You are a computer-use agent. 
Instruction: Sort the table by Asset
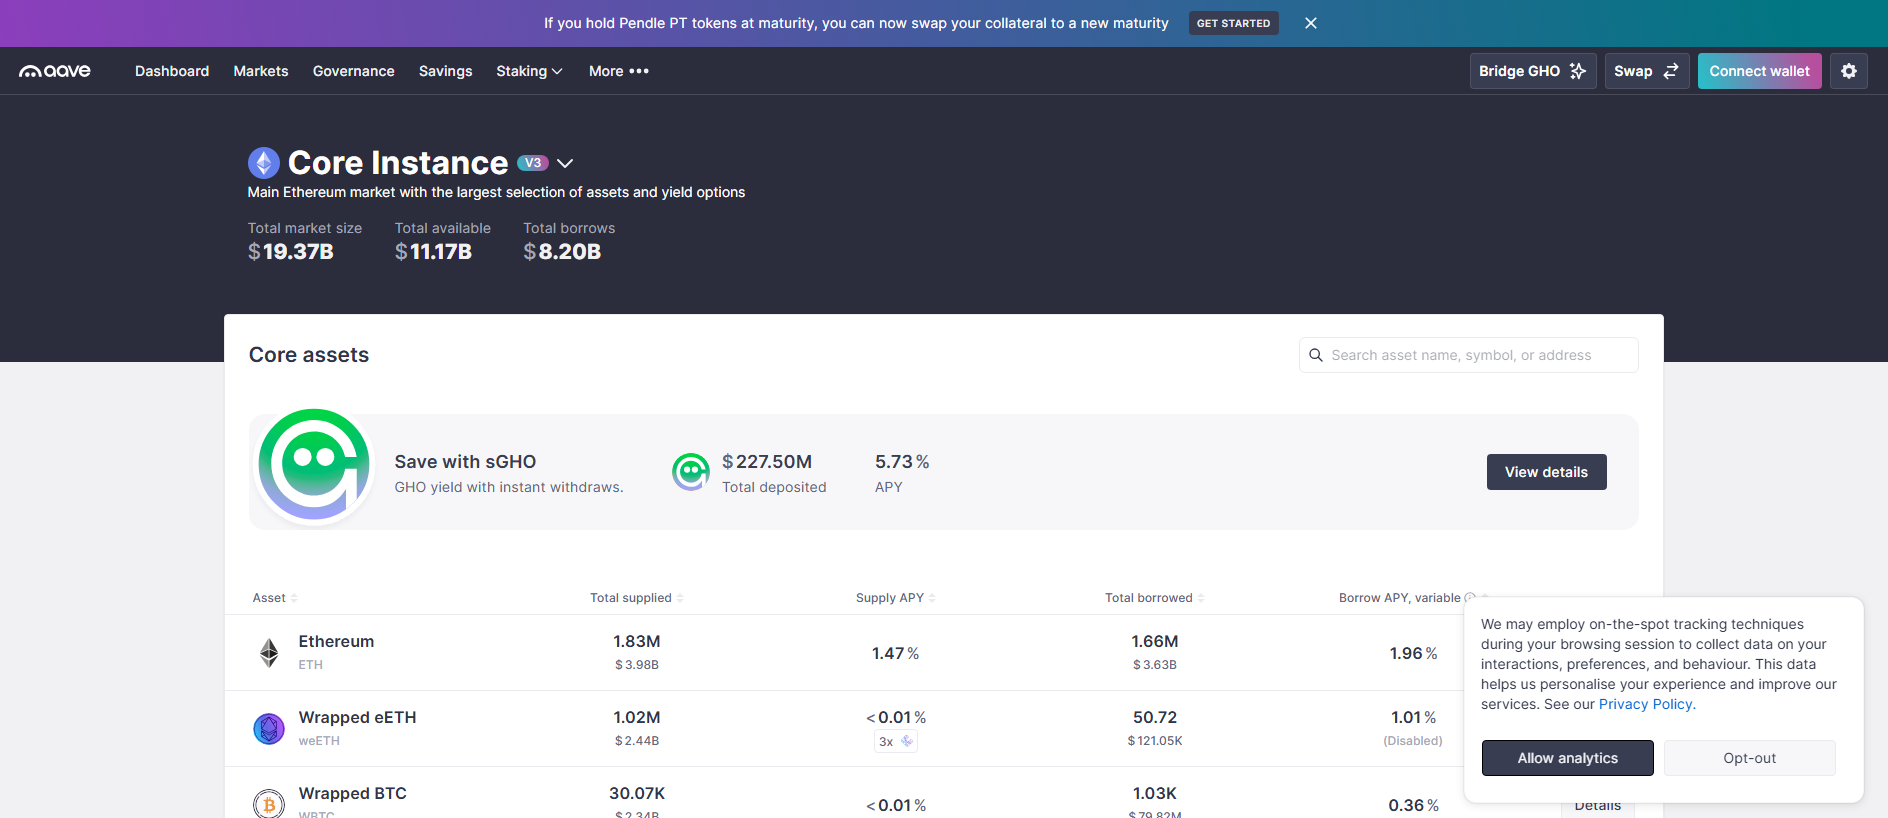(274, 598)
